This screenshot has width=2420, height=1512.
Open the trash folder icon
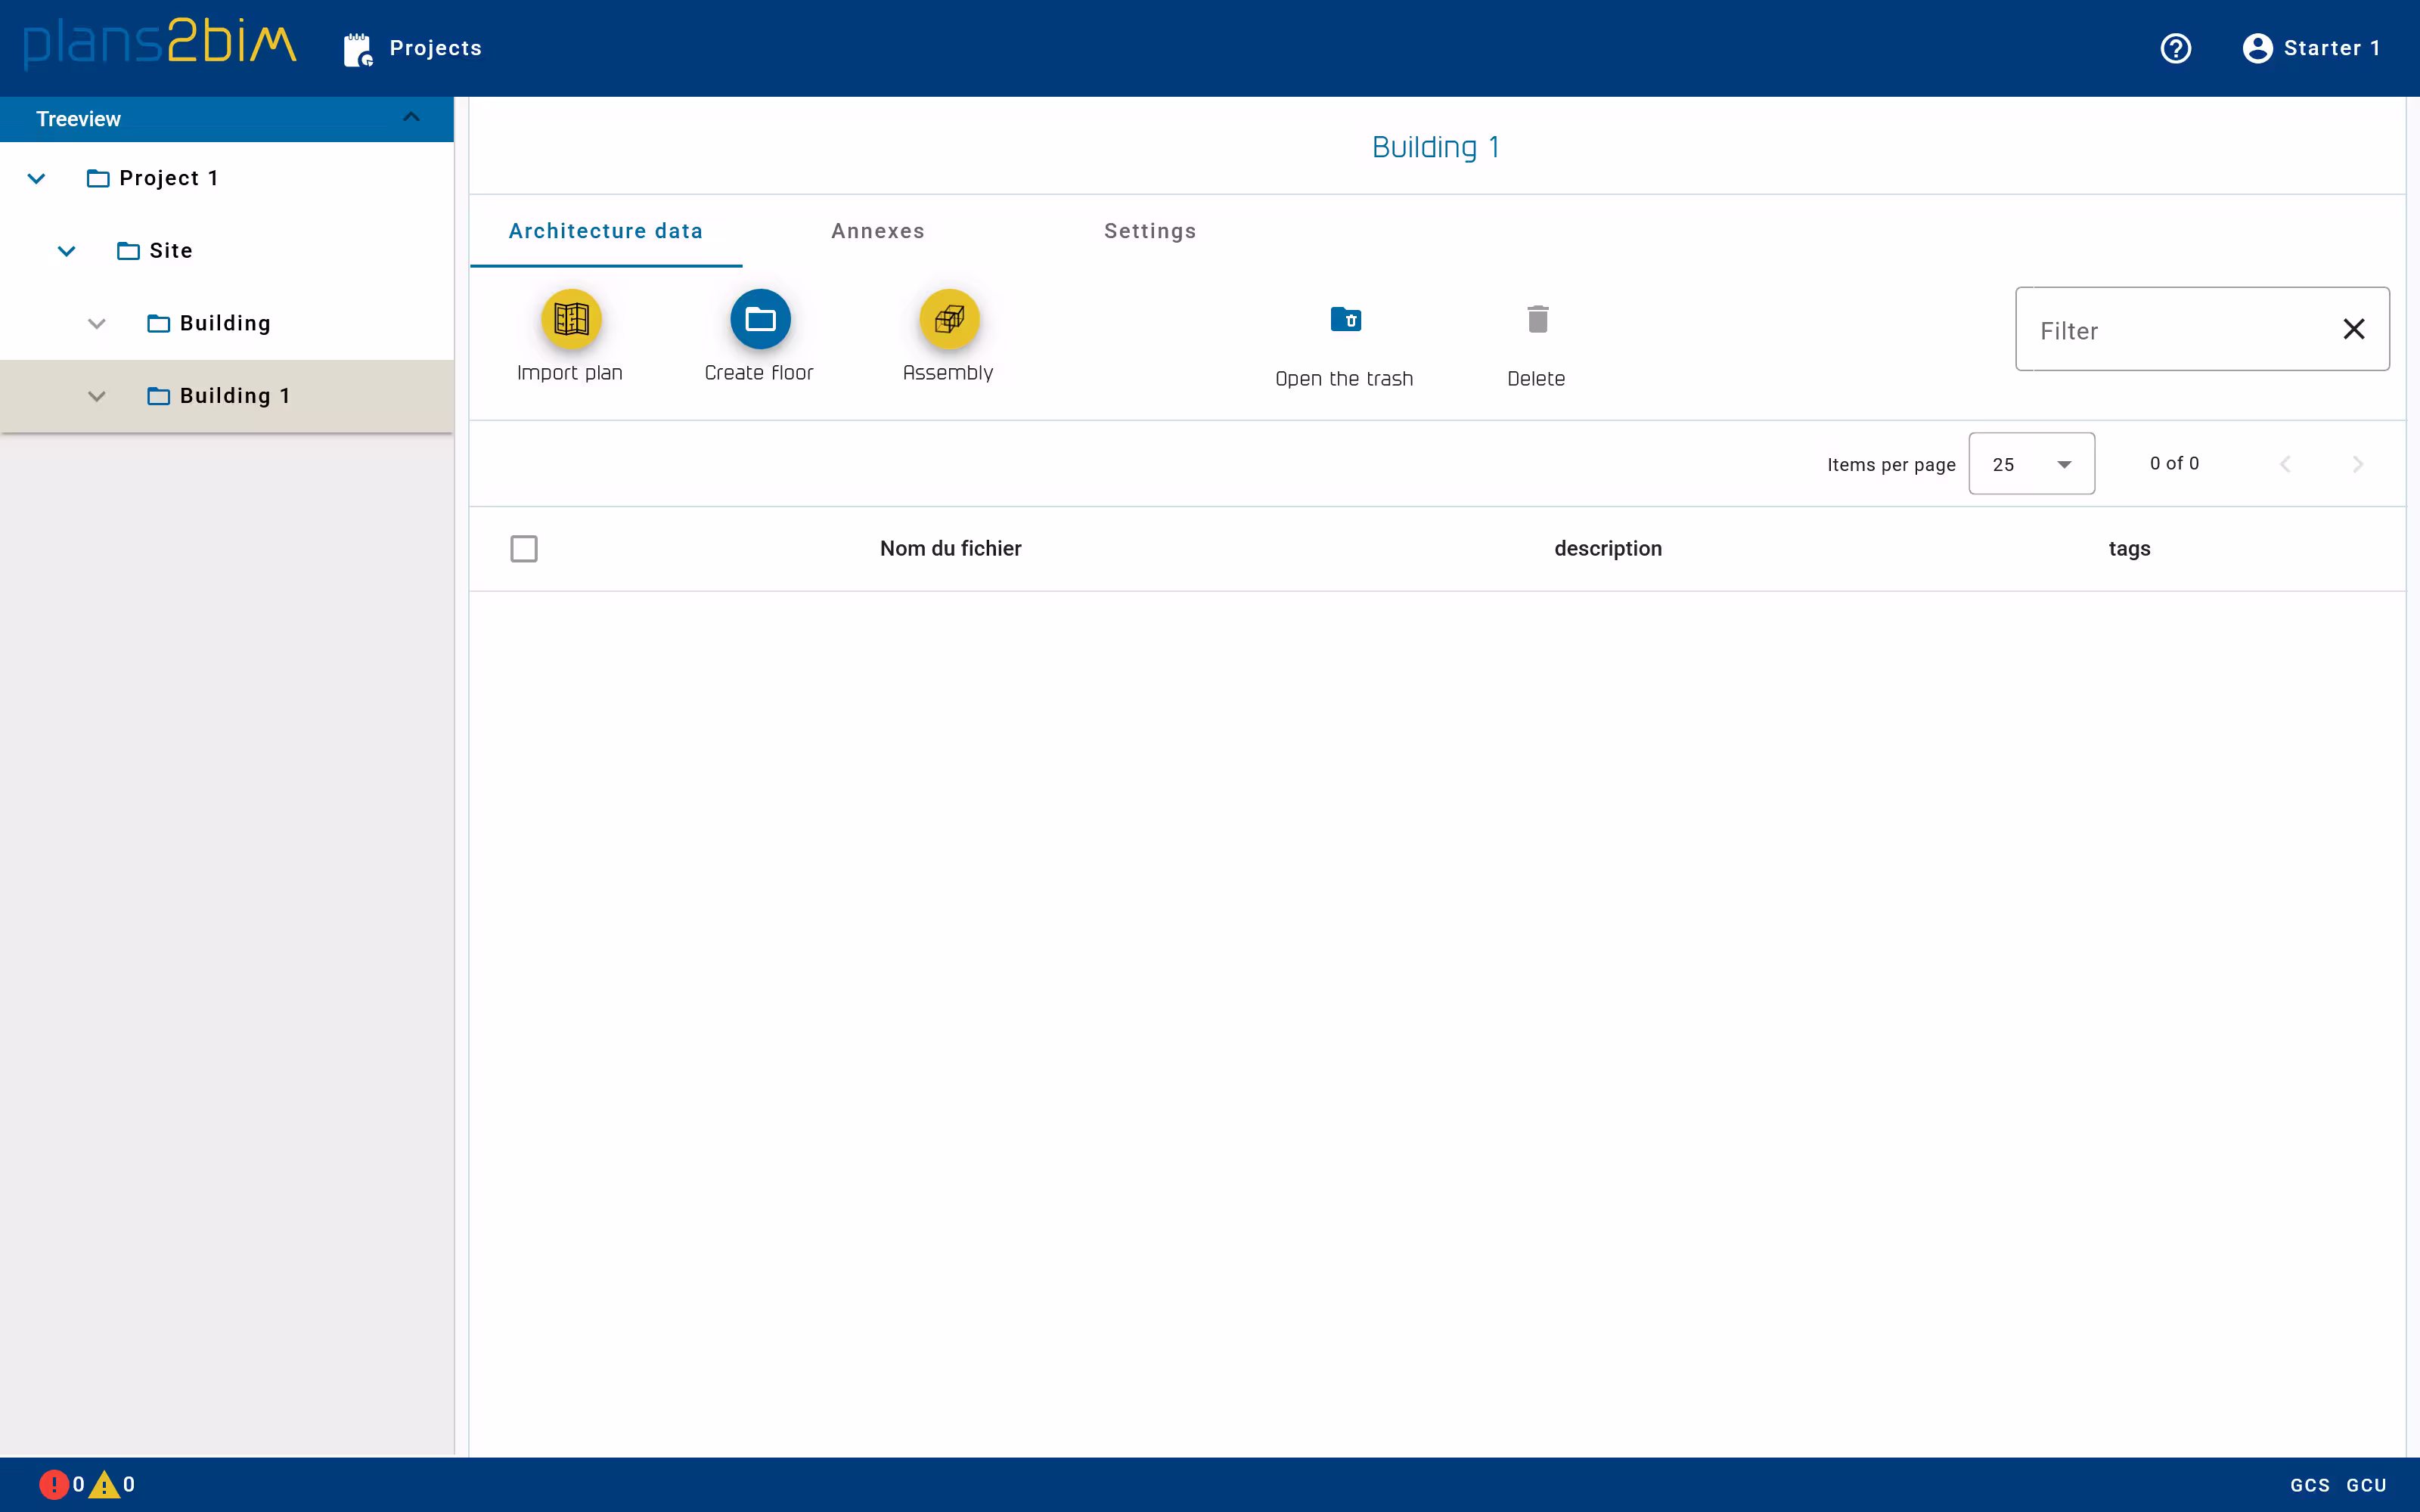(1345, 319)
